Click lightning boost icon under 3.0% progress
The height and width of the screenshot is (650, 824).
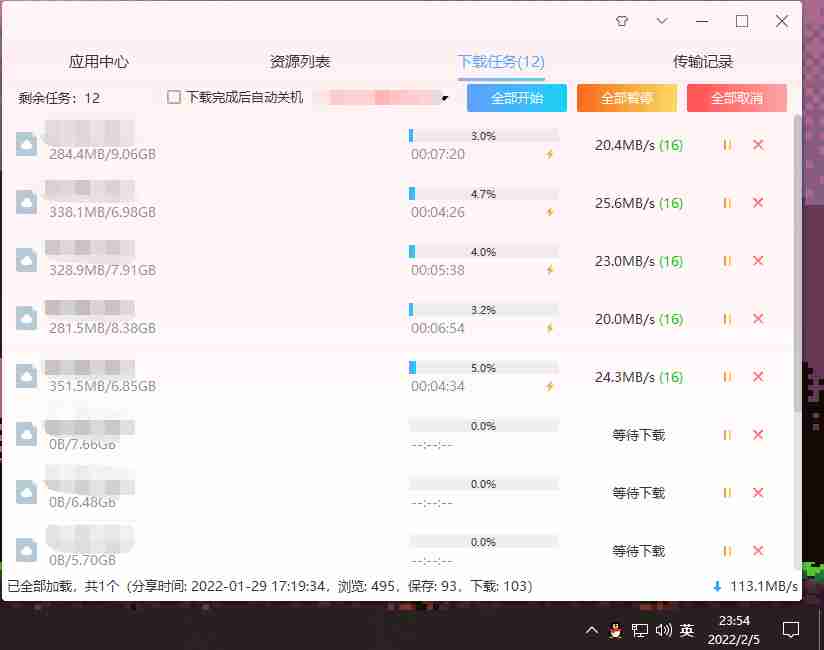pyautogui.click(x=550, y=154)
